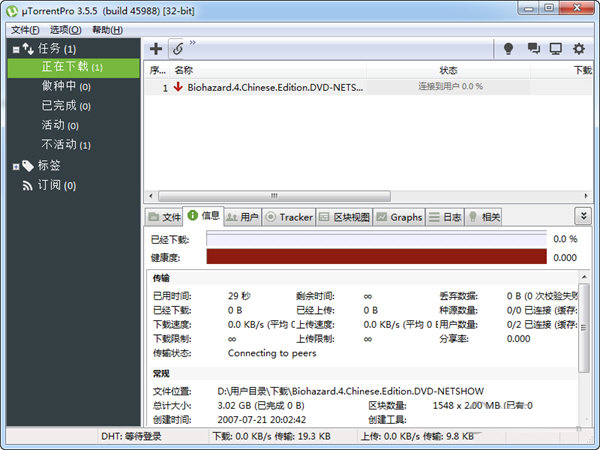The height and width of the screenshot is (450, 600).
Task: Click the 已用时间 value 29 秒
Action: (x=239, y=296)
